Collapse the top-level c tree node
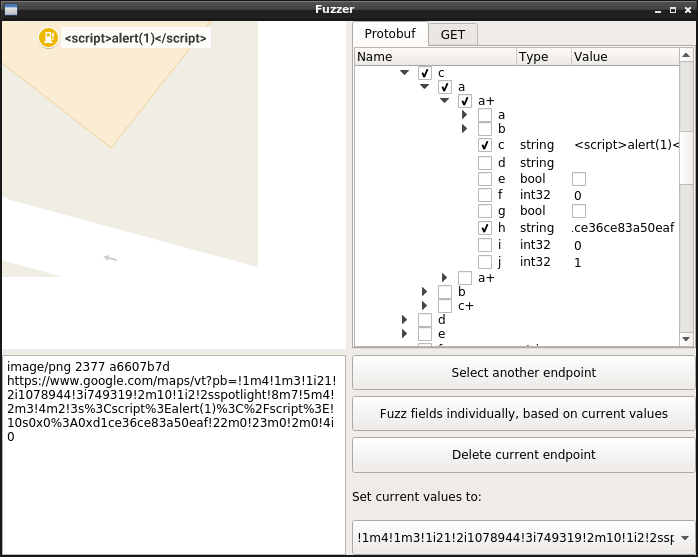 coord(404,73)
